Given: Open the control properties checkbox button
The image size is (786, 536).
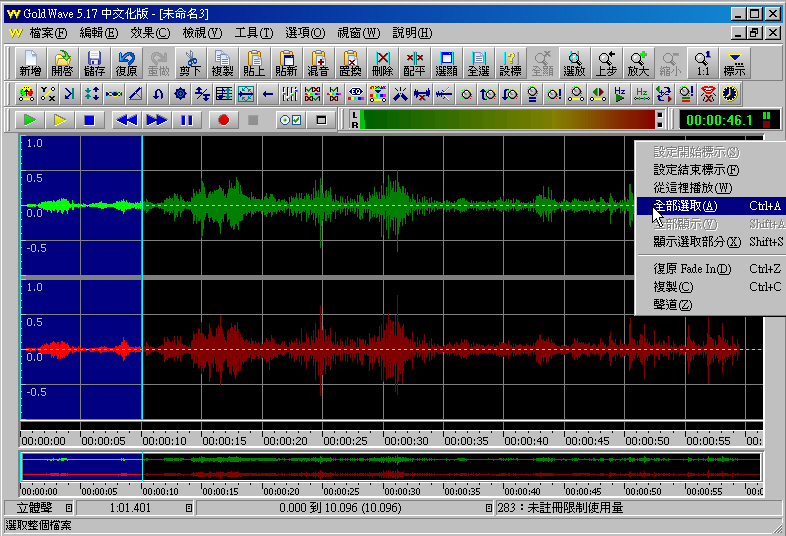Looking at the screenshot, I should pyautogui.click(x=290, y=120).
